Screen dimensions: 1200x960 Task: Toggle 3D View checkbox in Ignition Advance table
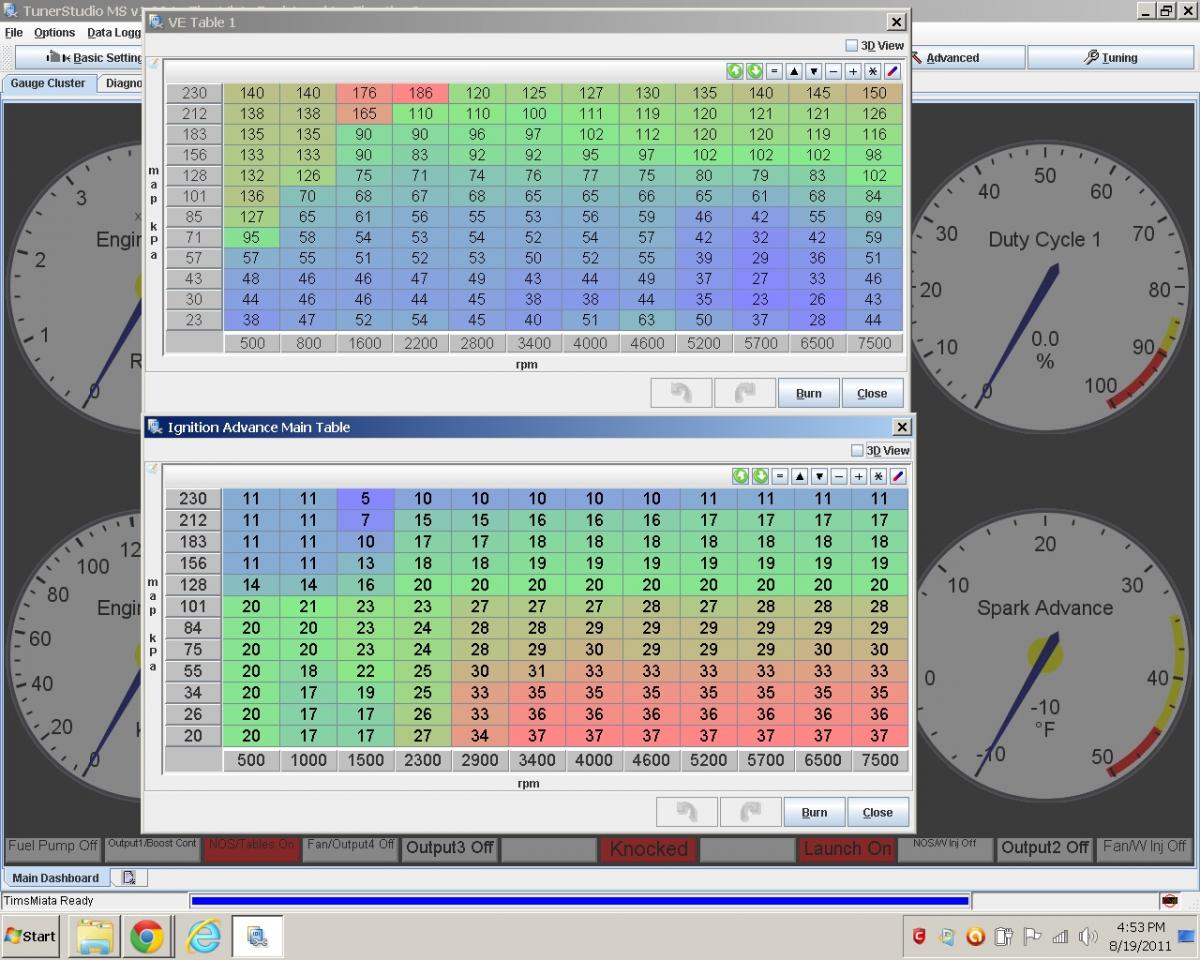click(x=857, y=451)
